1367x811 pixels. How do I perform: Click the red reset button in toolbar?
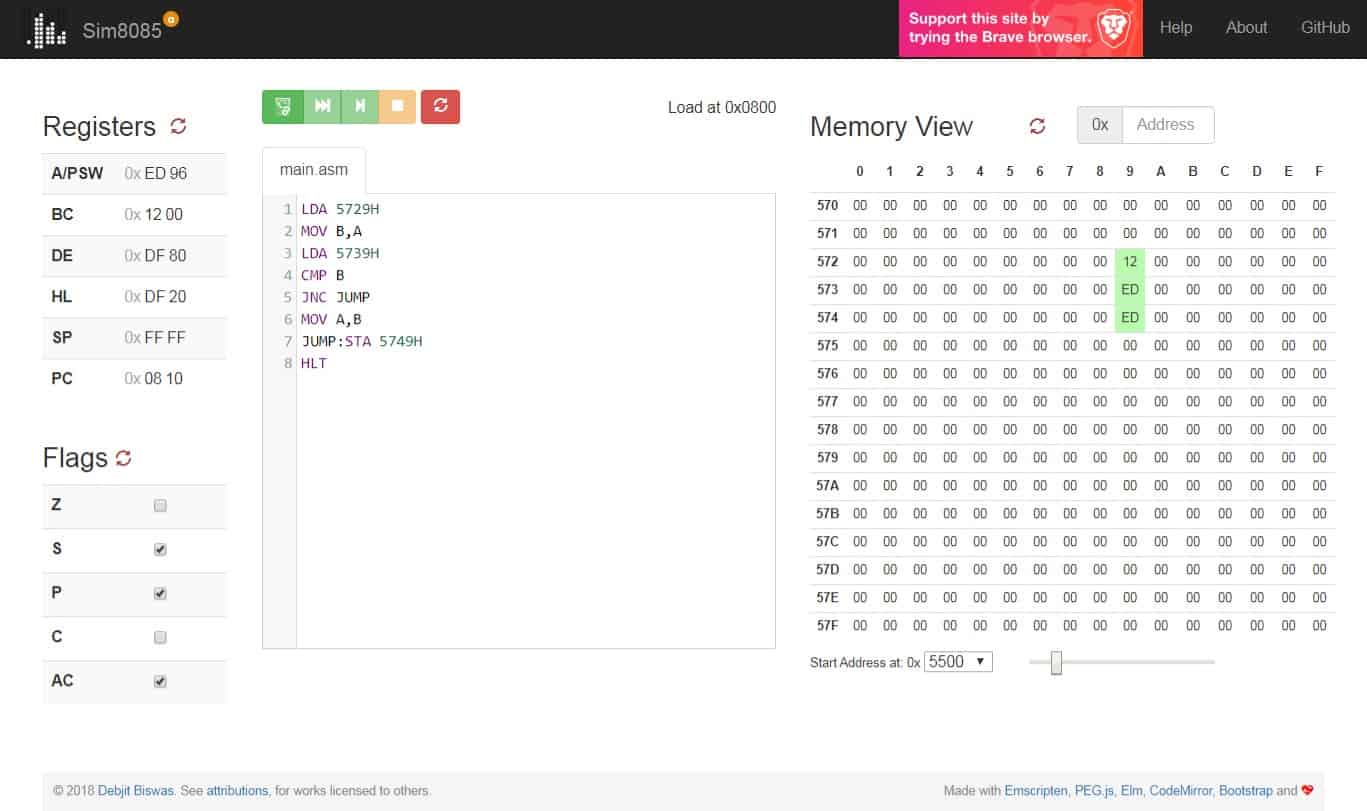point(440,106)
